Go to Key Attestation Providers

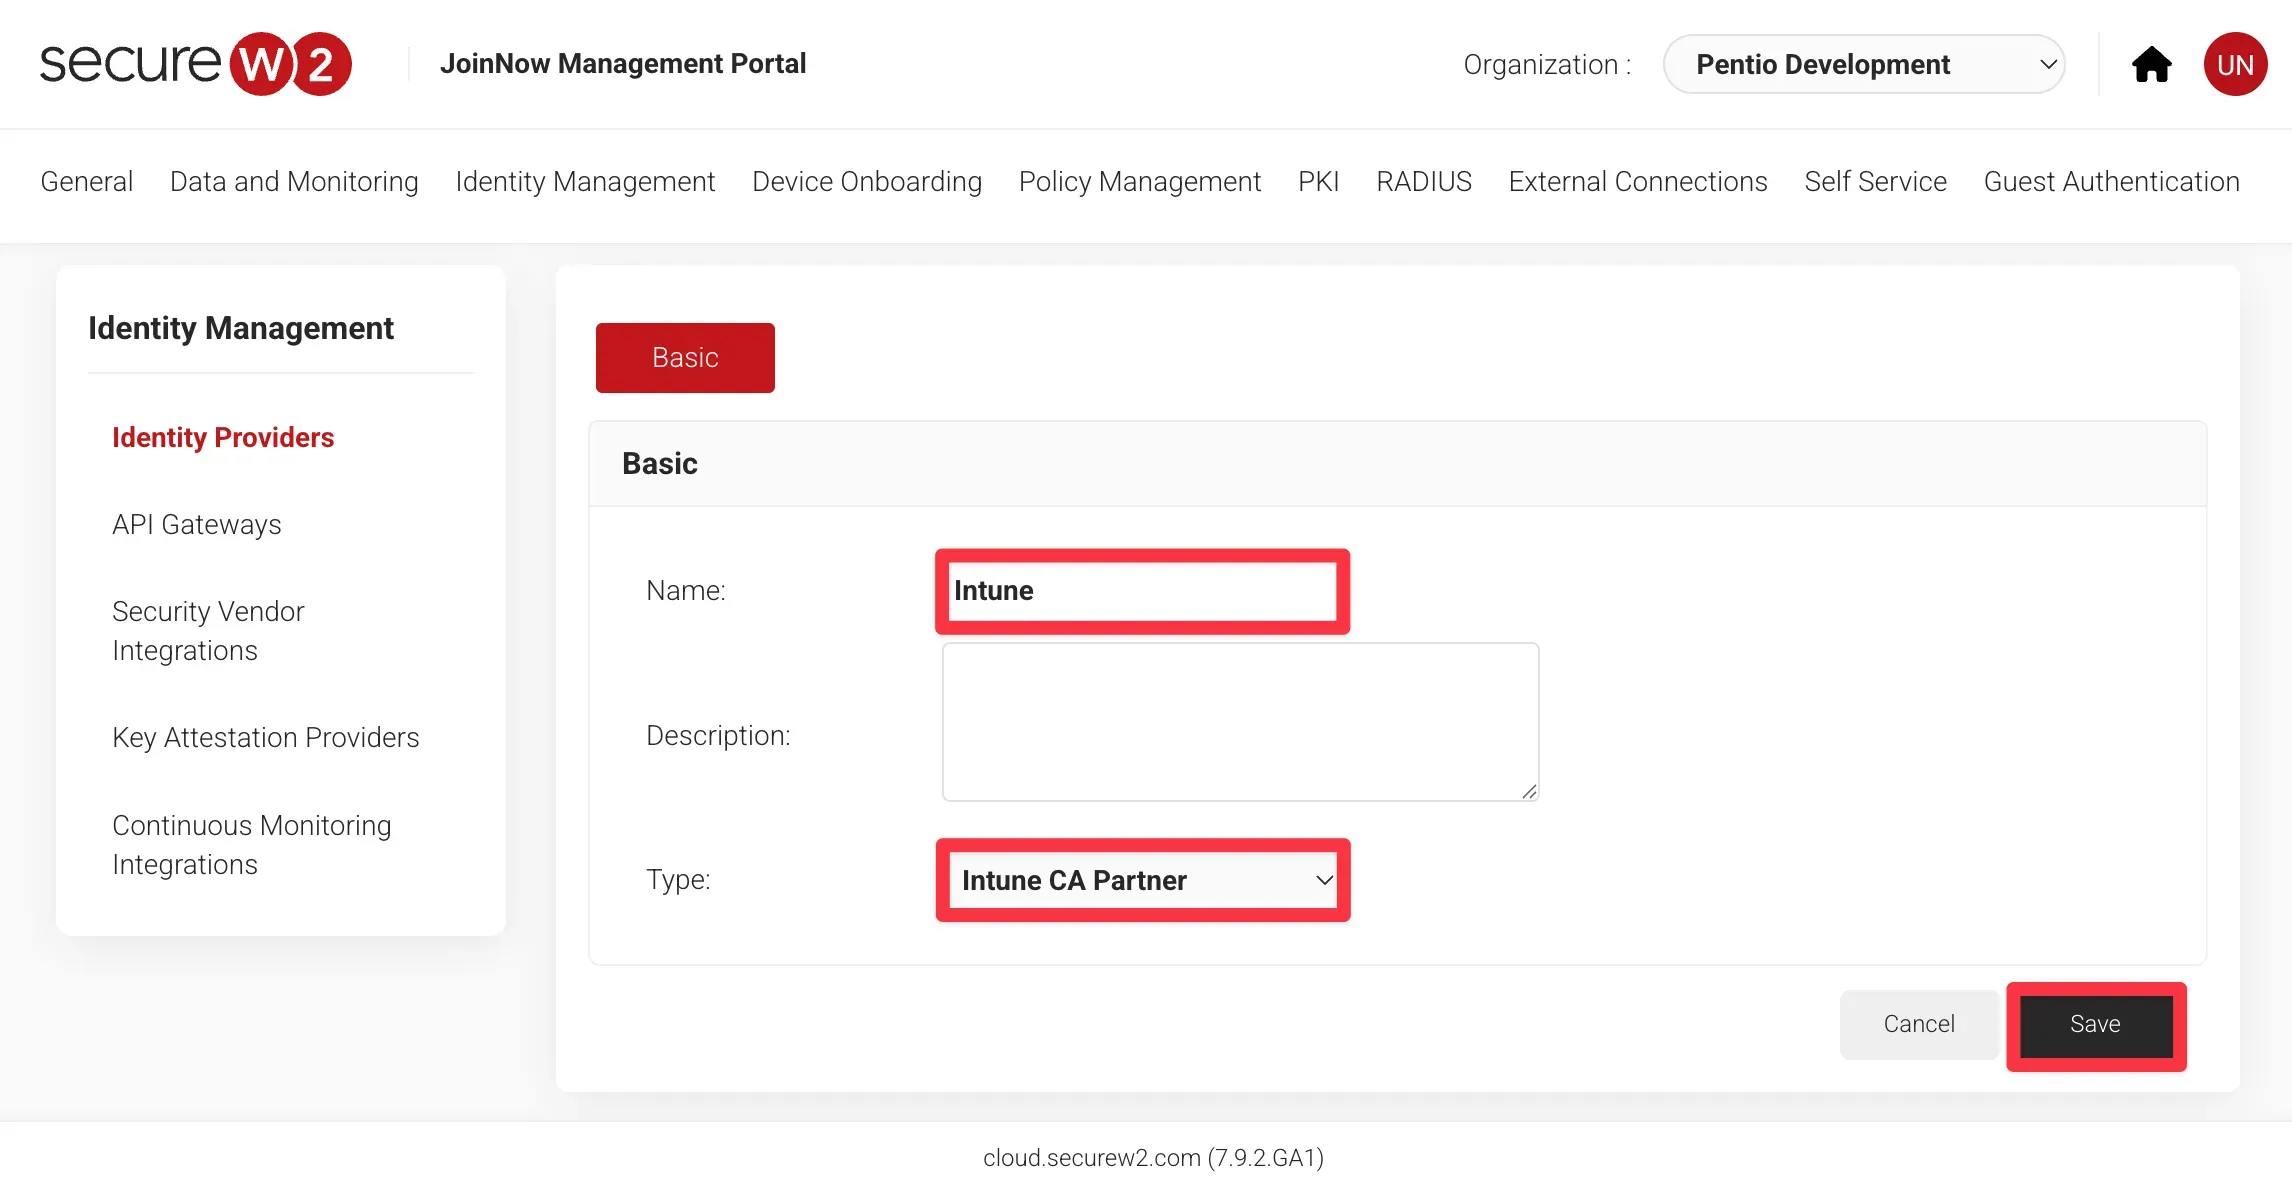coord(265,737)
